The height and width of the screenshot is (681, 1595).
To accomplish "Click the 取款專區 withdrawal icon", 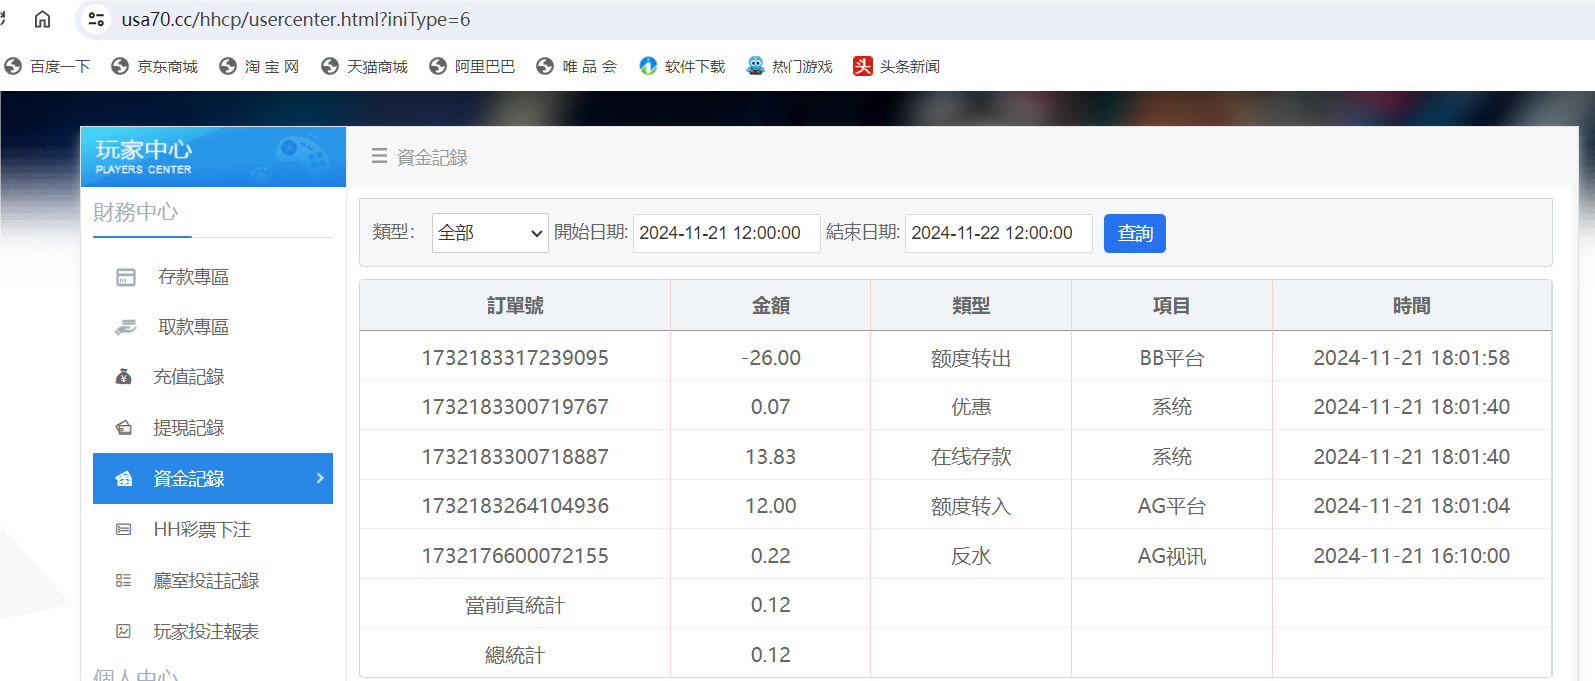I will (126, 327).
